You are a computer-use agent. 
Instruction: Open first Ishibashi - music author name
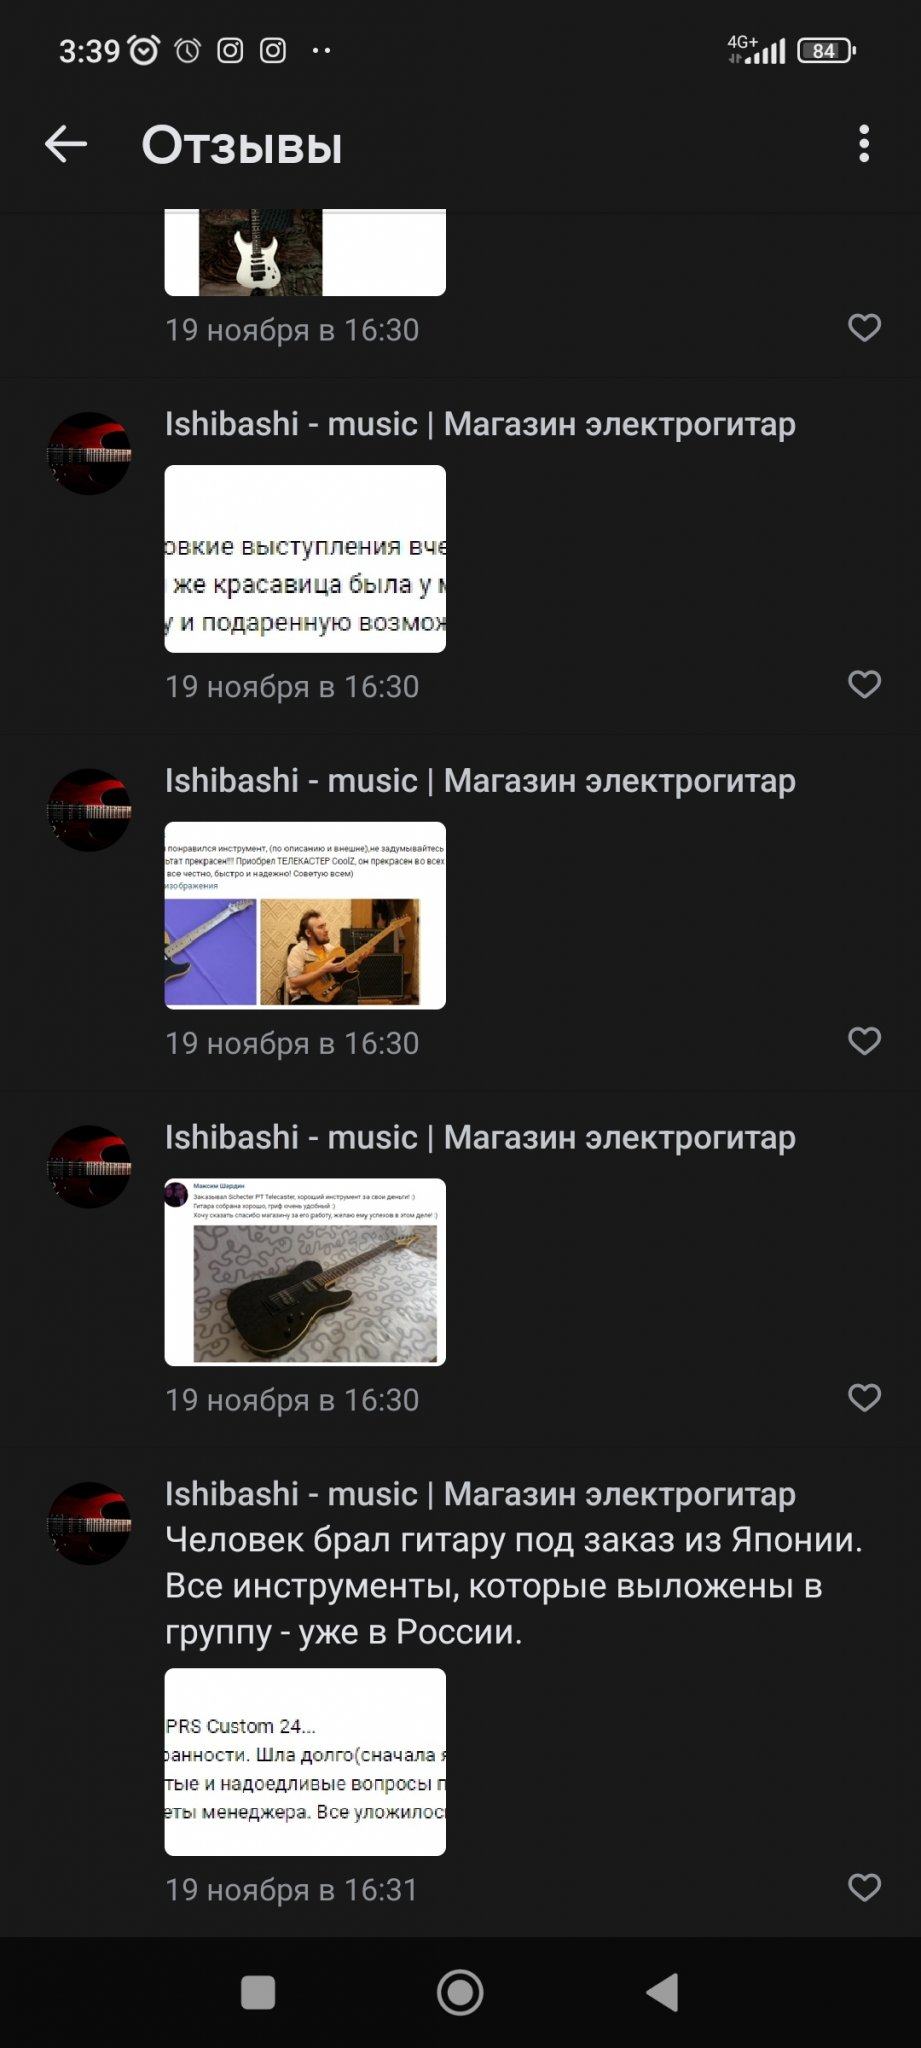(480, 424)
